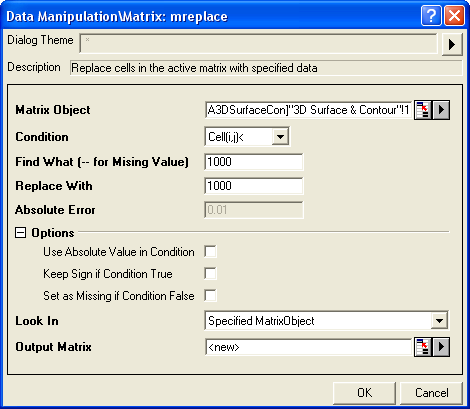Click the Description text about replacing cells
Screen dimensions: 470x409
click(x=194, y=68)
